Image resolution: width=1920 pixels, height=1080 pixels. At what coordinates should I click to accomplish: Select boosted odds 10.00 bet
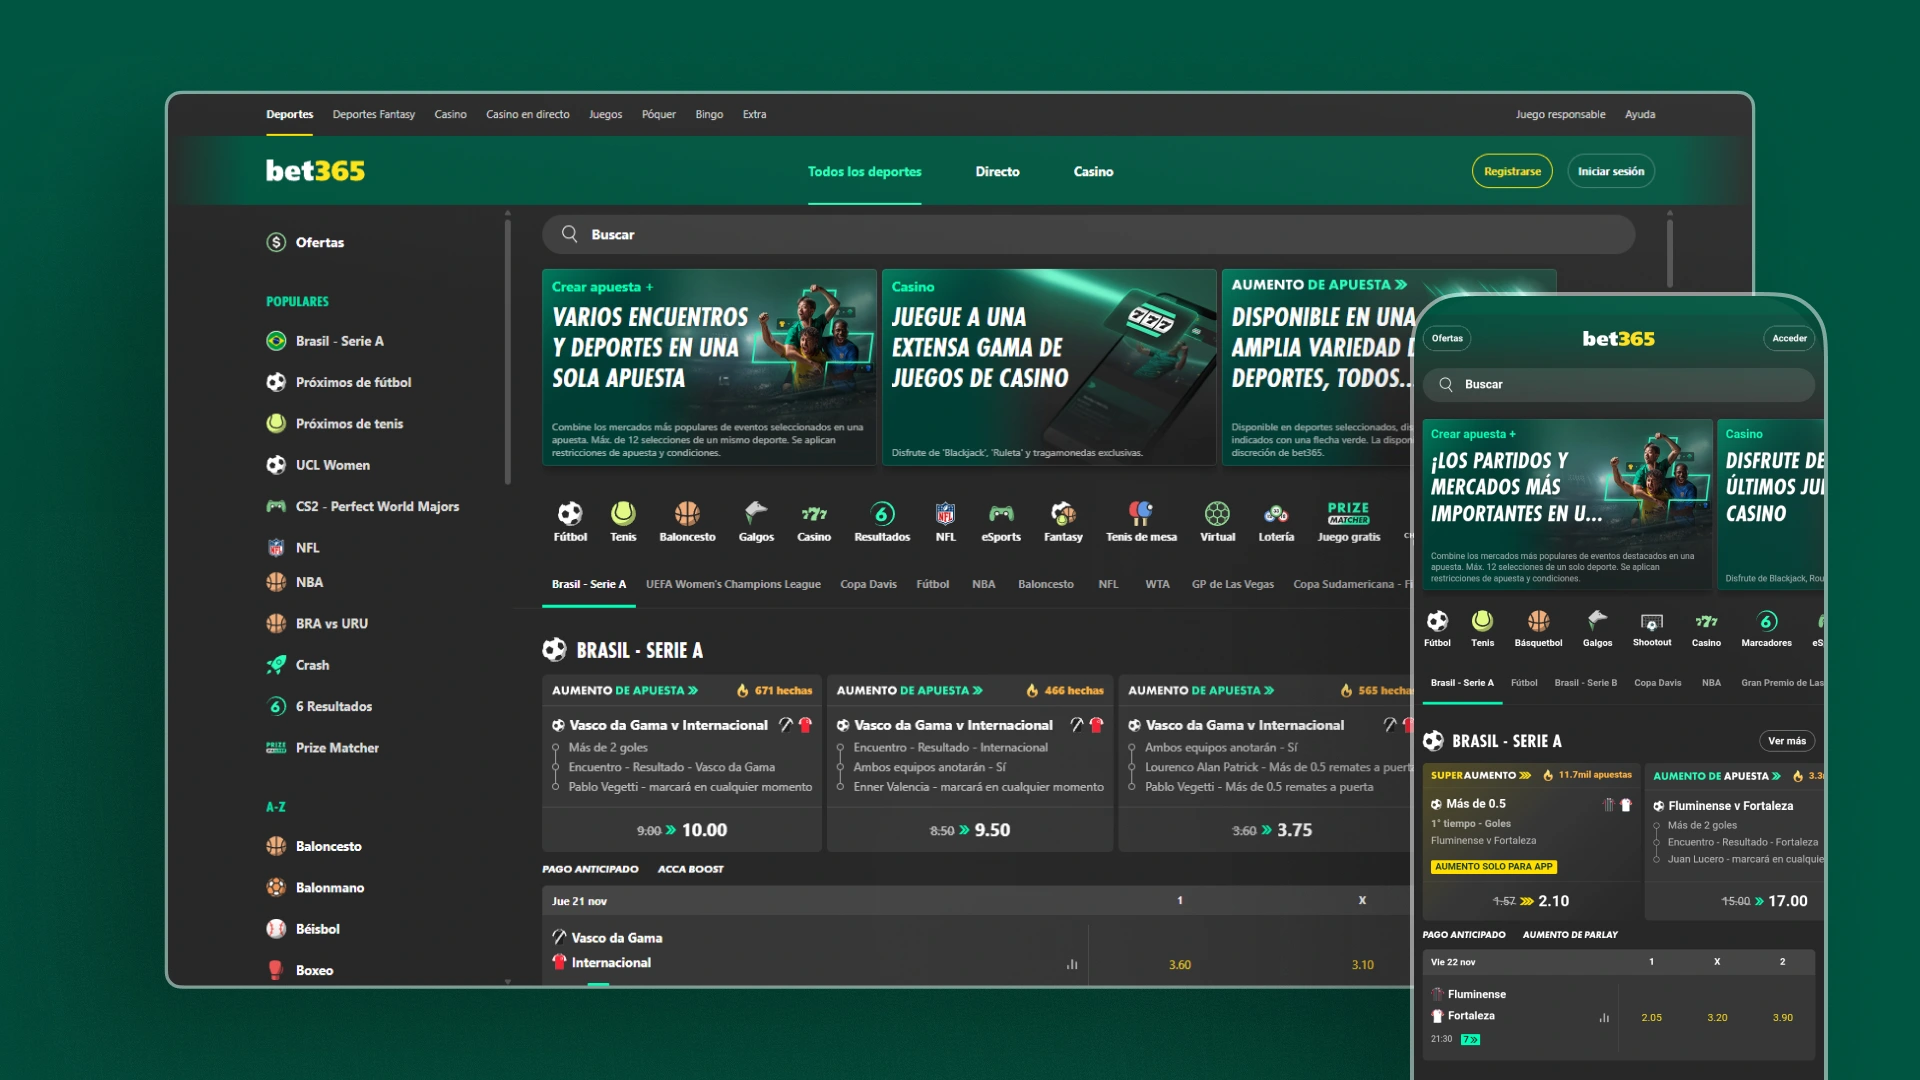tap(682, 830)
